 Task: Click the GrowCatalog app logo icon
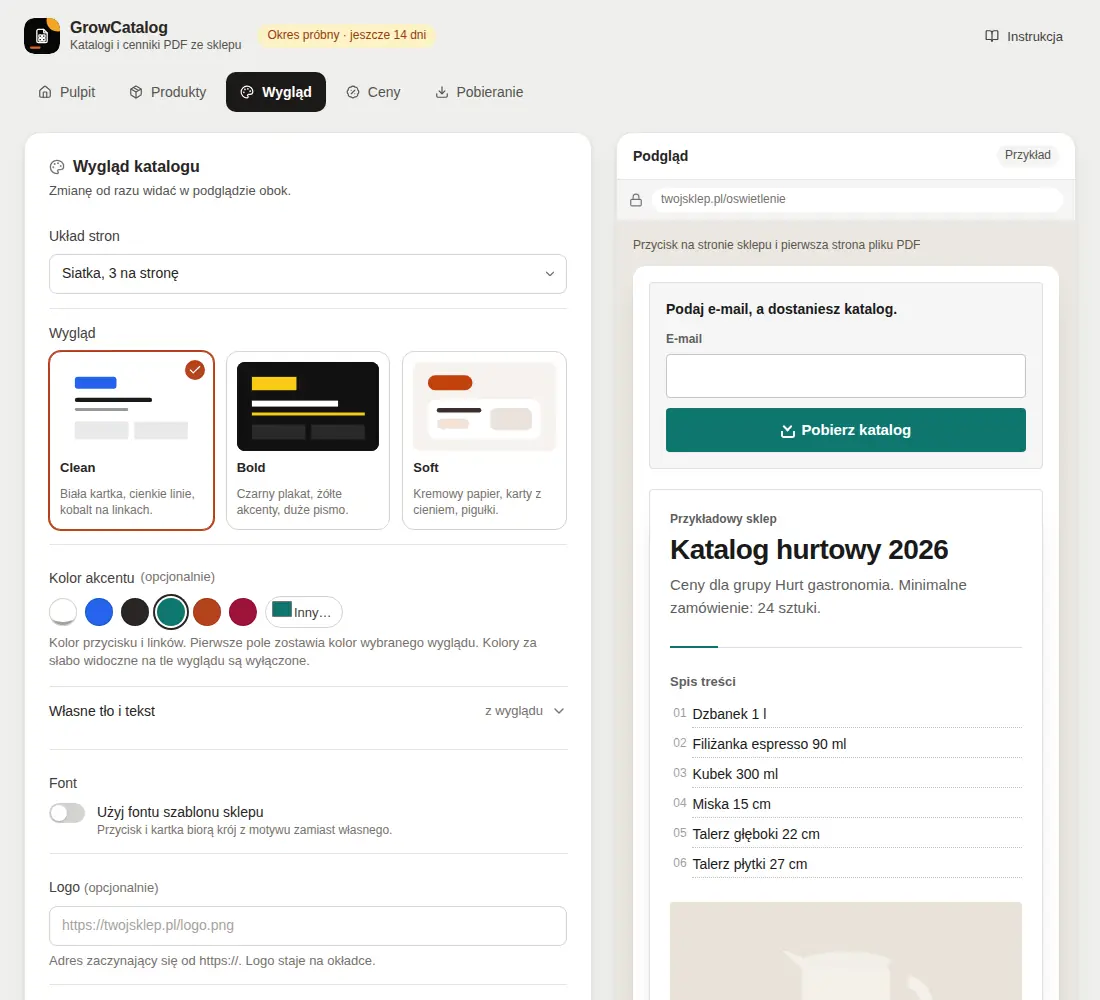(42, 36)
